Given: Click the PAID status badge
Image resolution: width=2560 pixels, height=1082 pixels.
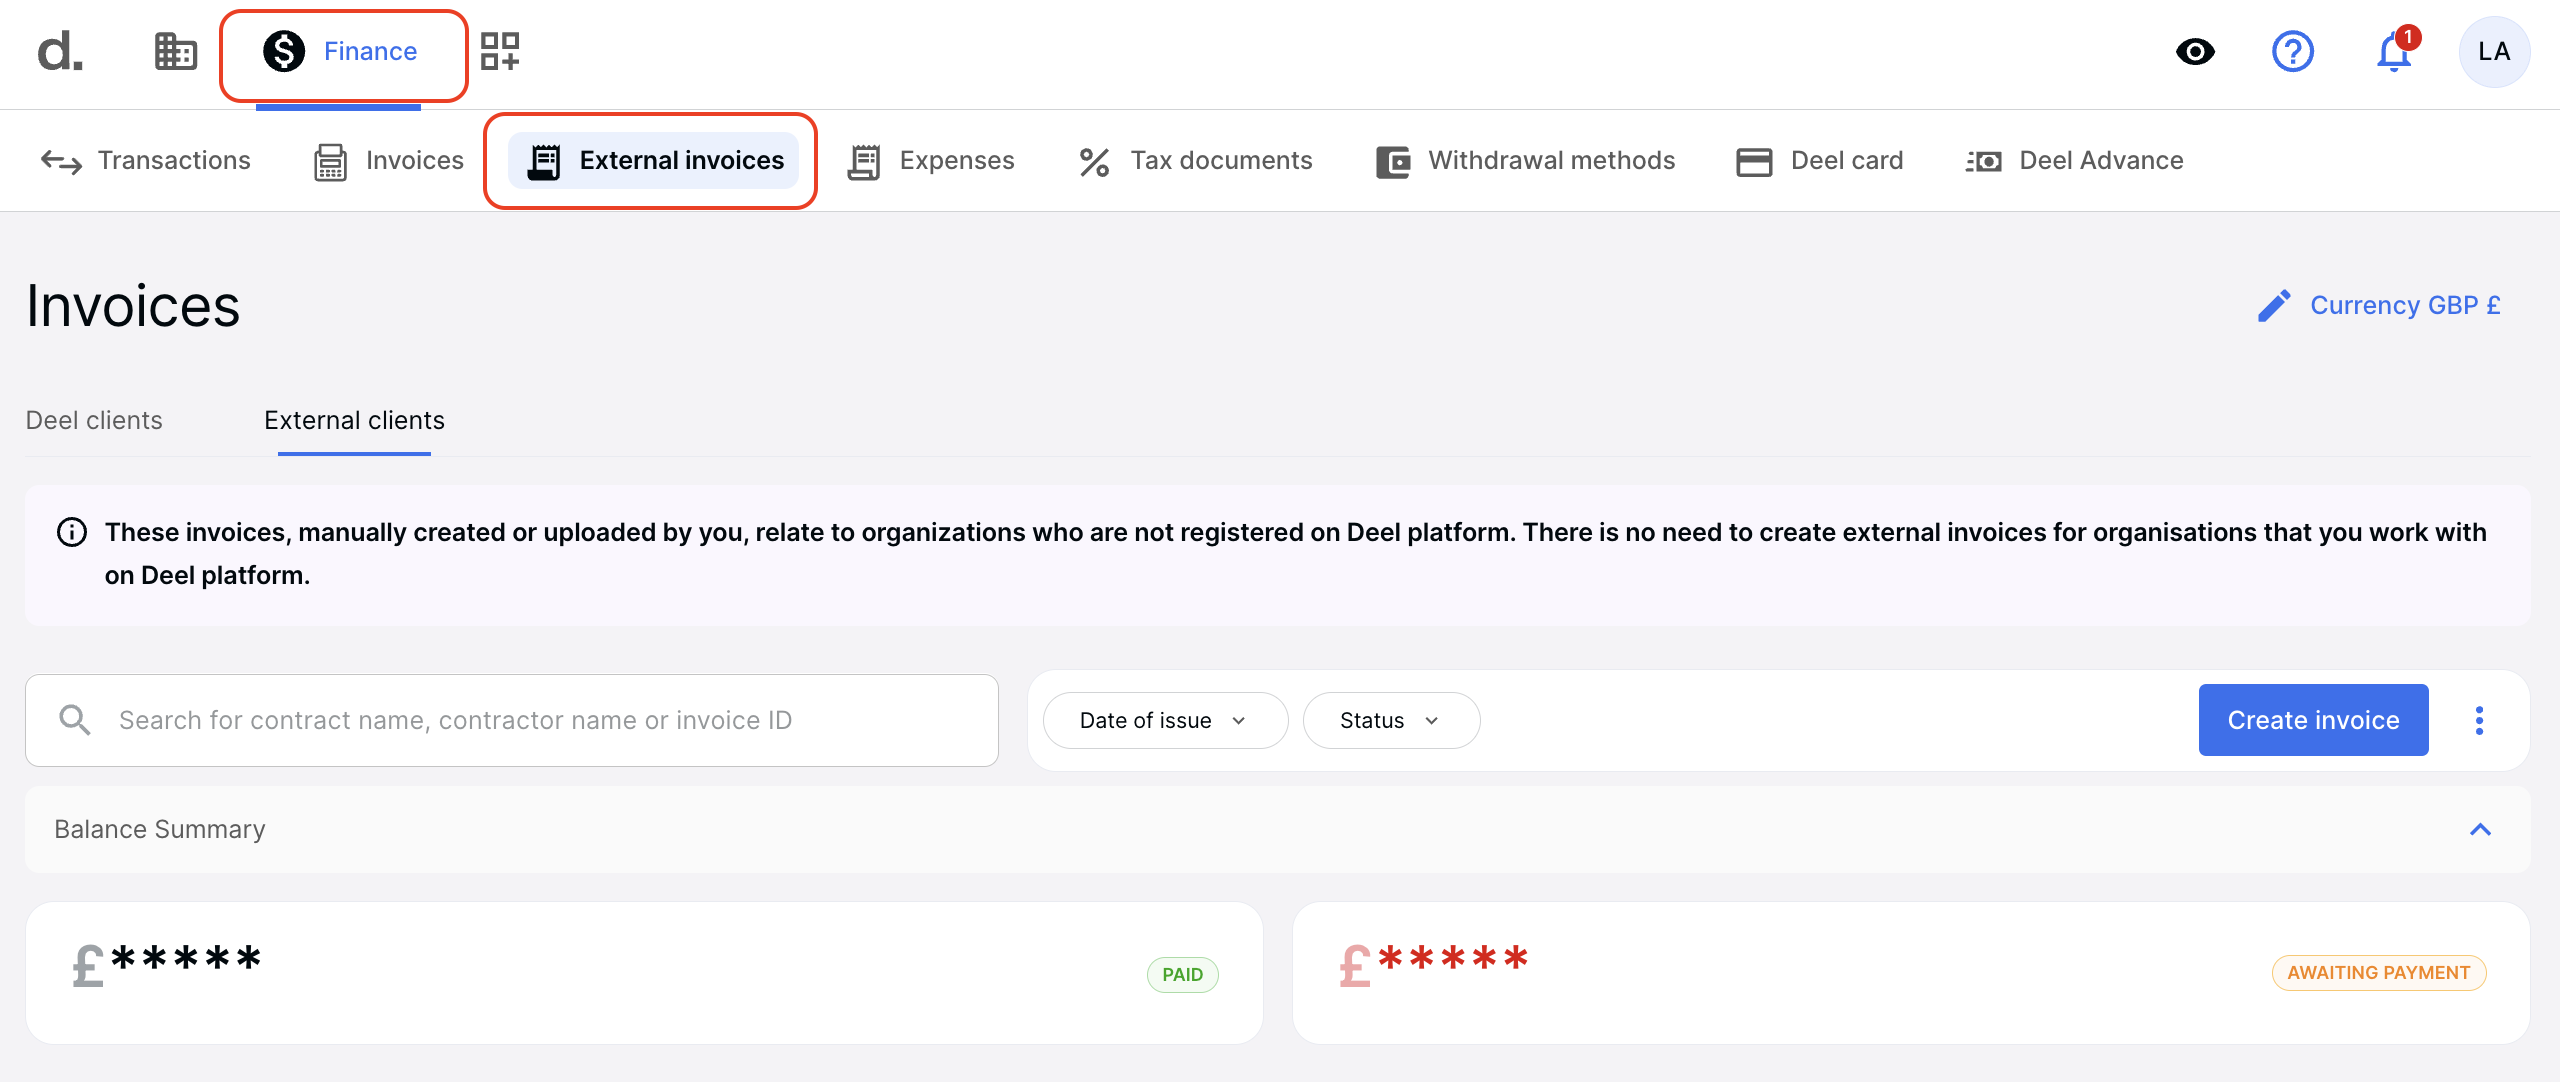Looking at the screenshot, I should [x=1182, y=974].
